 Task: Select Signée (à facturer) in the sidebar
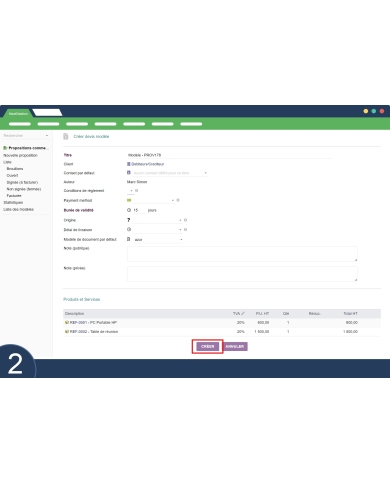tap(22, 182)
